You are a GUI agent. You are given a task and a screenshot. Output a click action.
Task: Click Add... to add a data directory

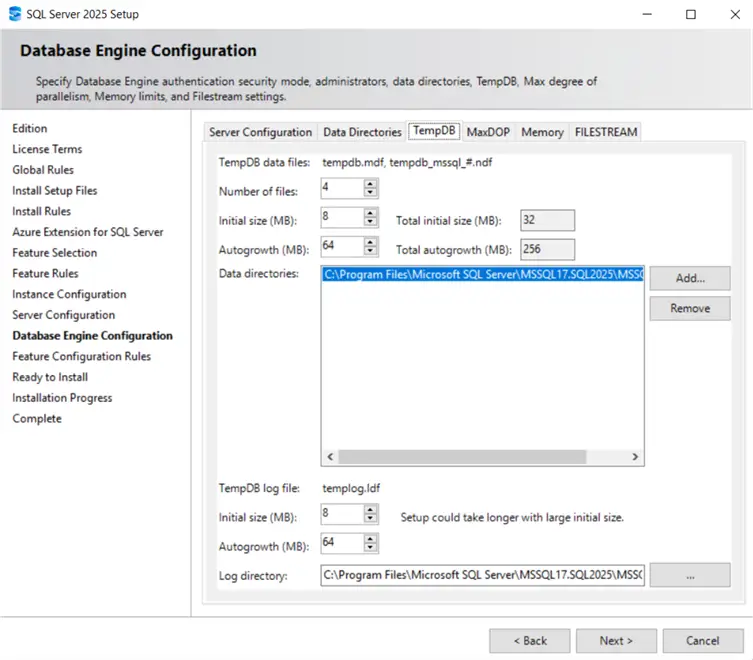pos(690,278)
